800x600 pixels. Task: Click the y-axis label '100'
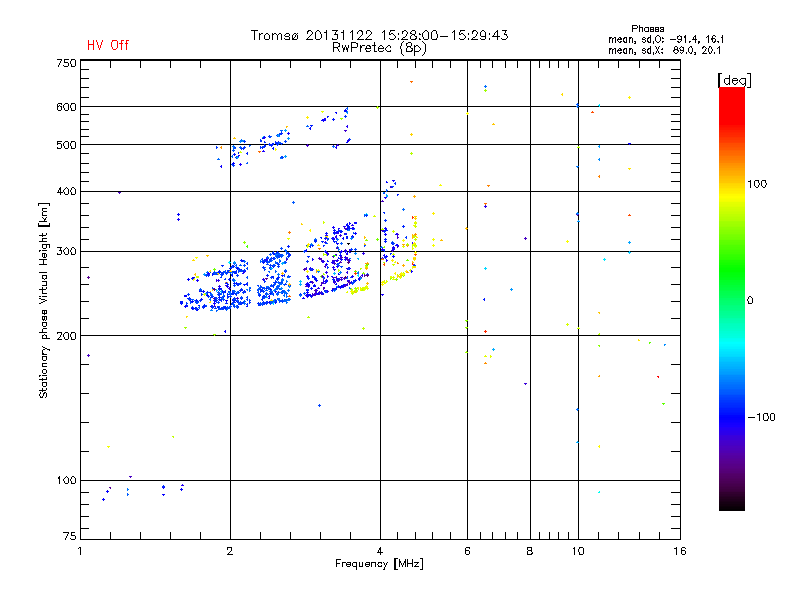click(66, 481)
